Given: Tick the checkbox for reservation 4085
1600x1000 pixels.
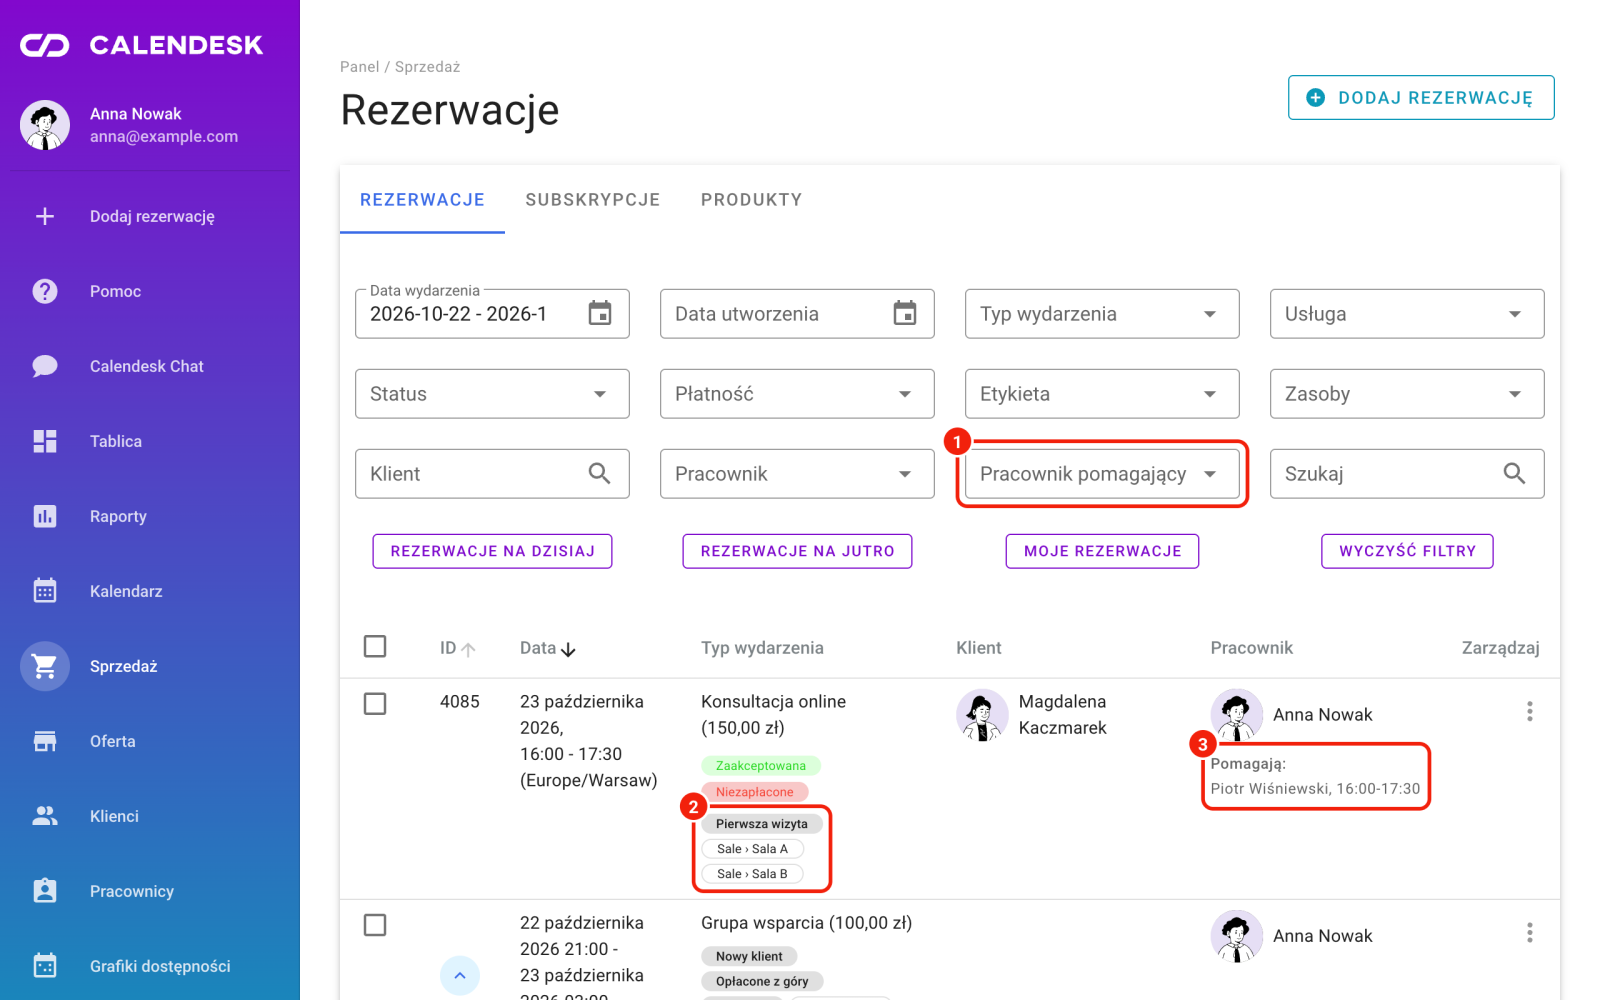Looking at the screenshot, I should [x=375, y=704].
